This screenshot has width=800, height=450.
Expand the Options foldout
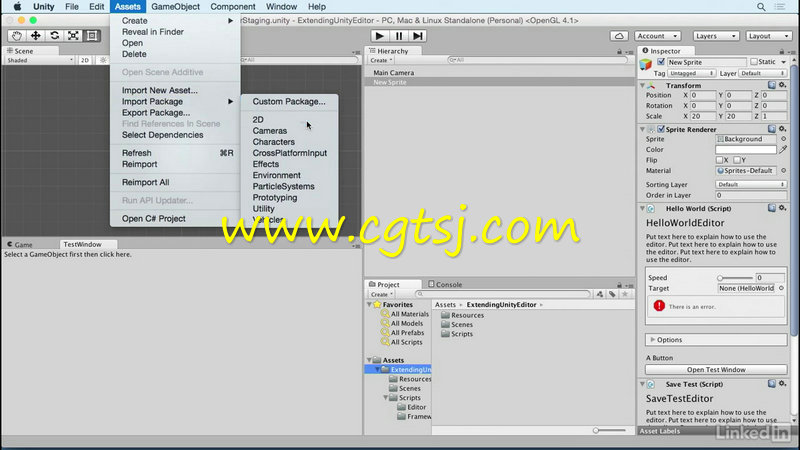652,340
